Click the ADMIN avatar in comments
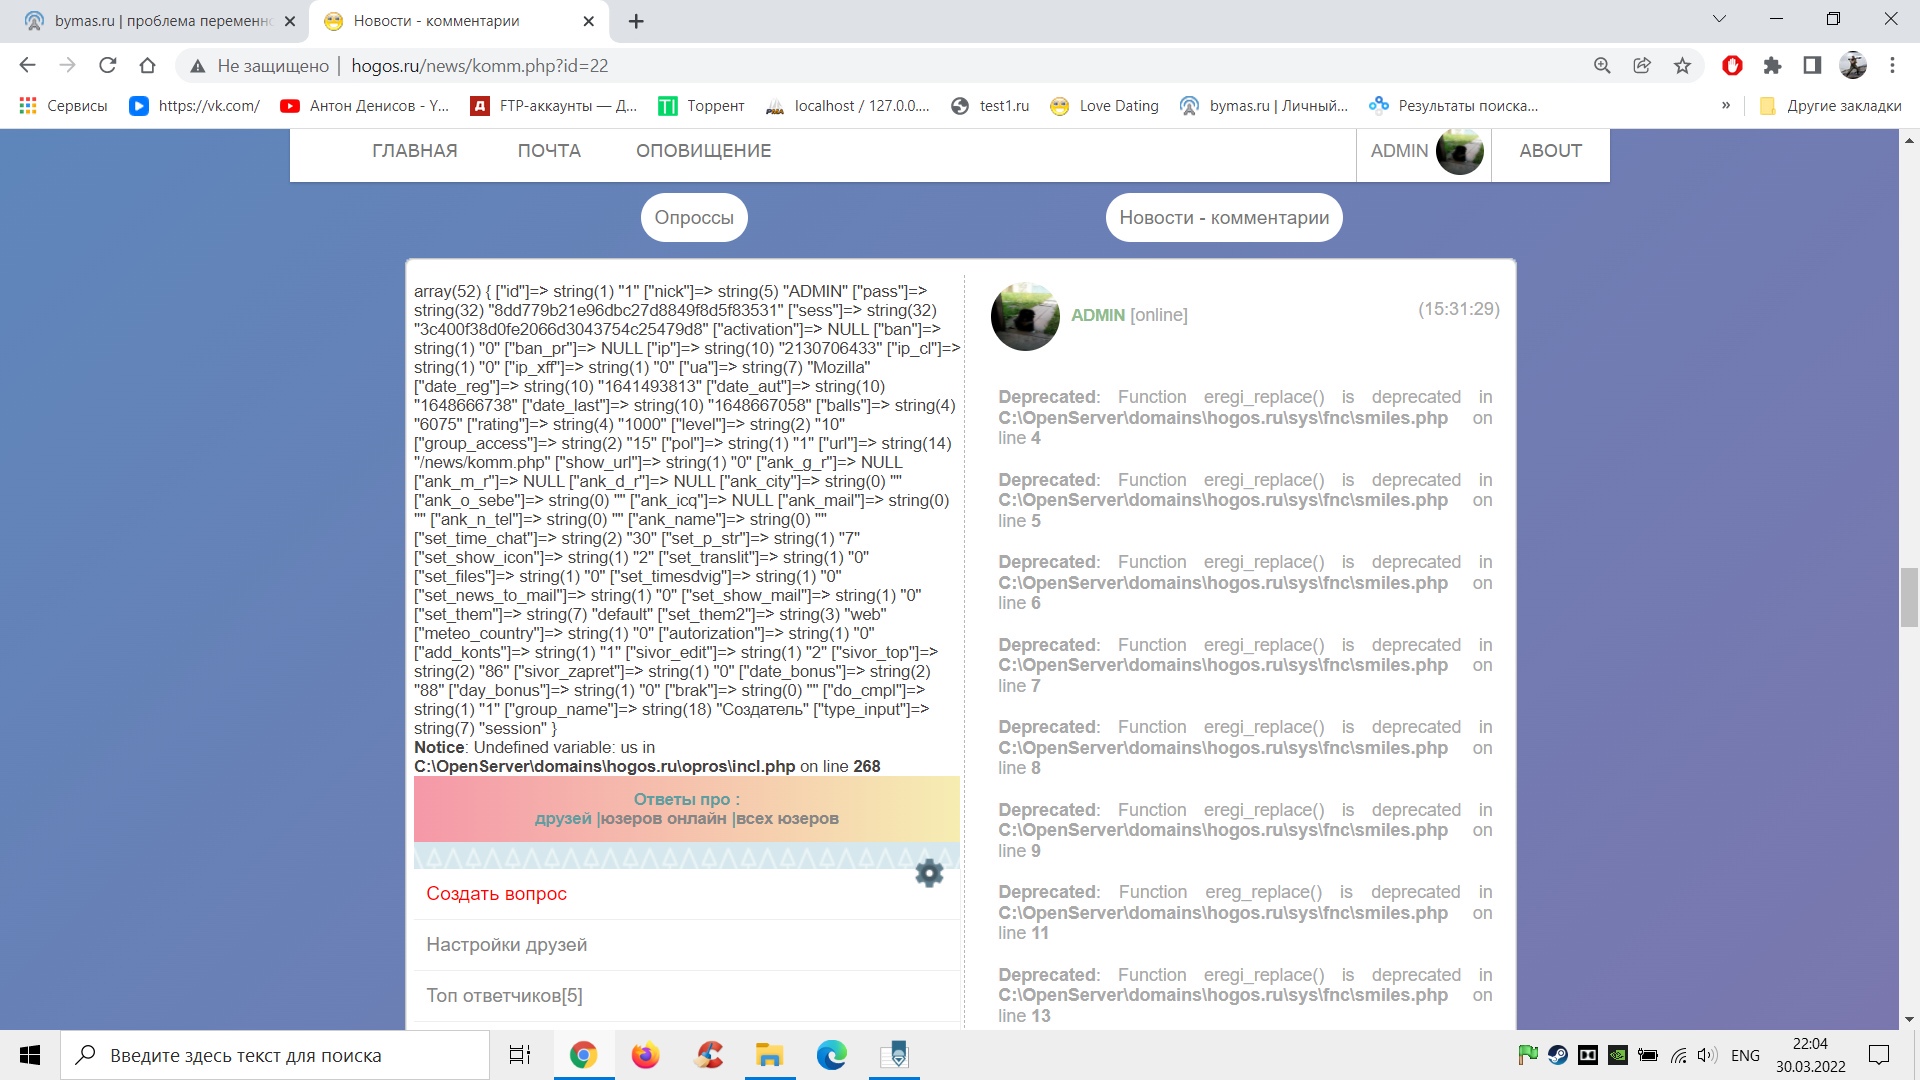This screenshot has height=1080, width=1920. click(x=1025, y=316)
